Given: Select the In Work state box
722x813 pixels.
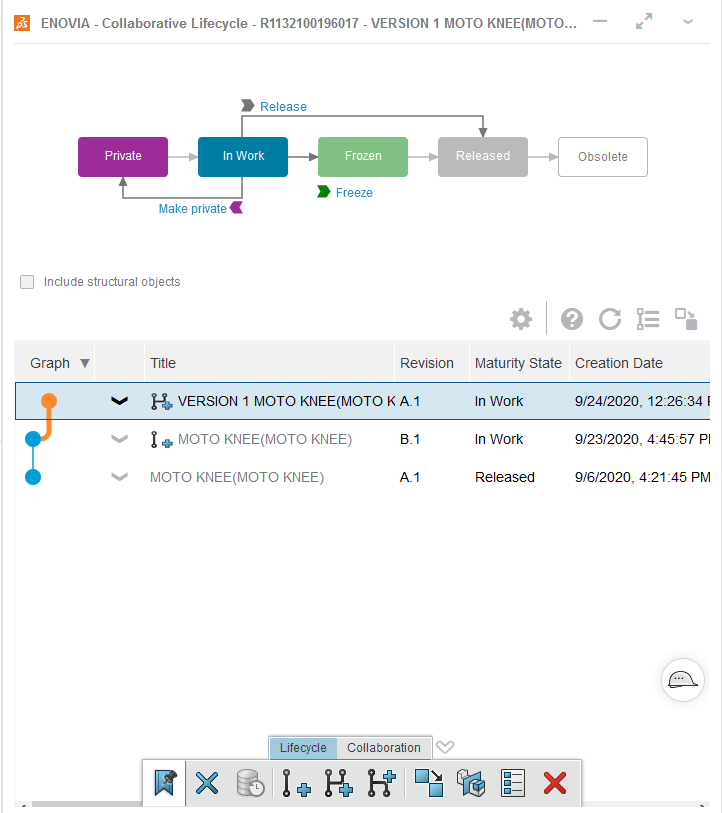Looking at the screenshot, I should [x=243, y=157].
